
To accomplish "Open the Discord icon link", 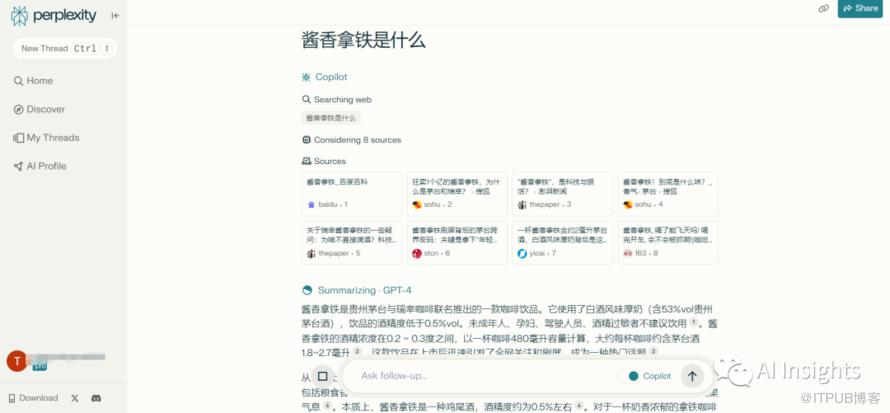I will [x=96, y=398].
